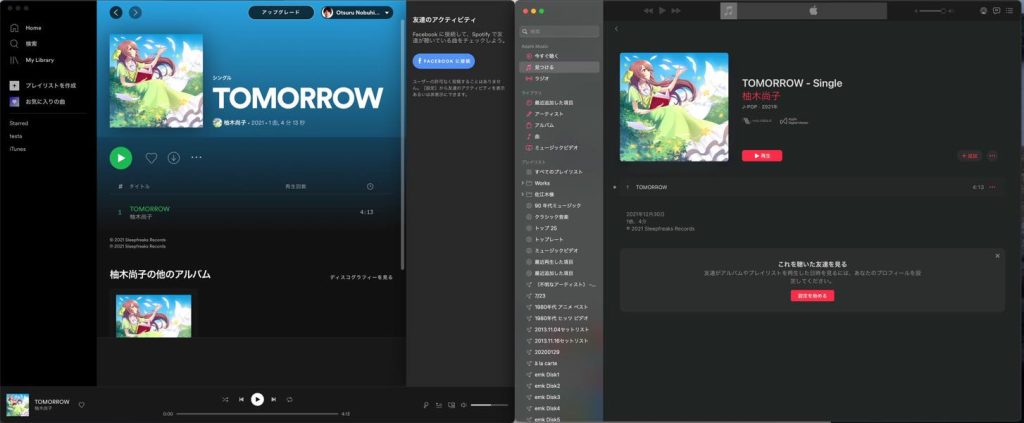This screenshot has height=423, width=1024.
Task: Toggle shuffle in Spotify player bar
Action: coord(225,399)
